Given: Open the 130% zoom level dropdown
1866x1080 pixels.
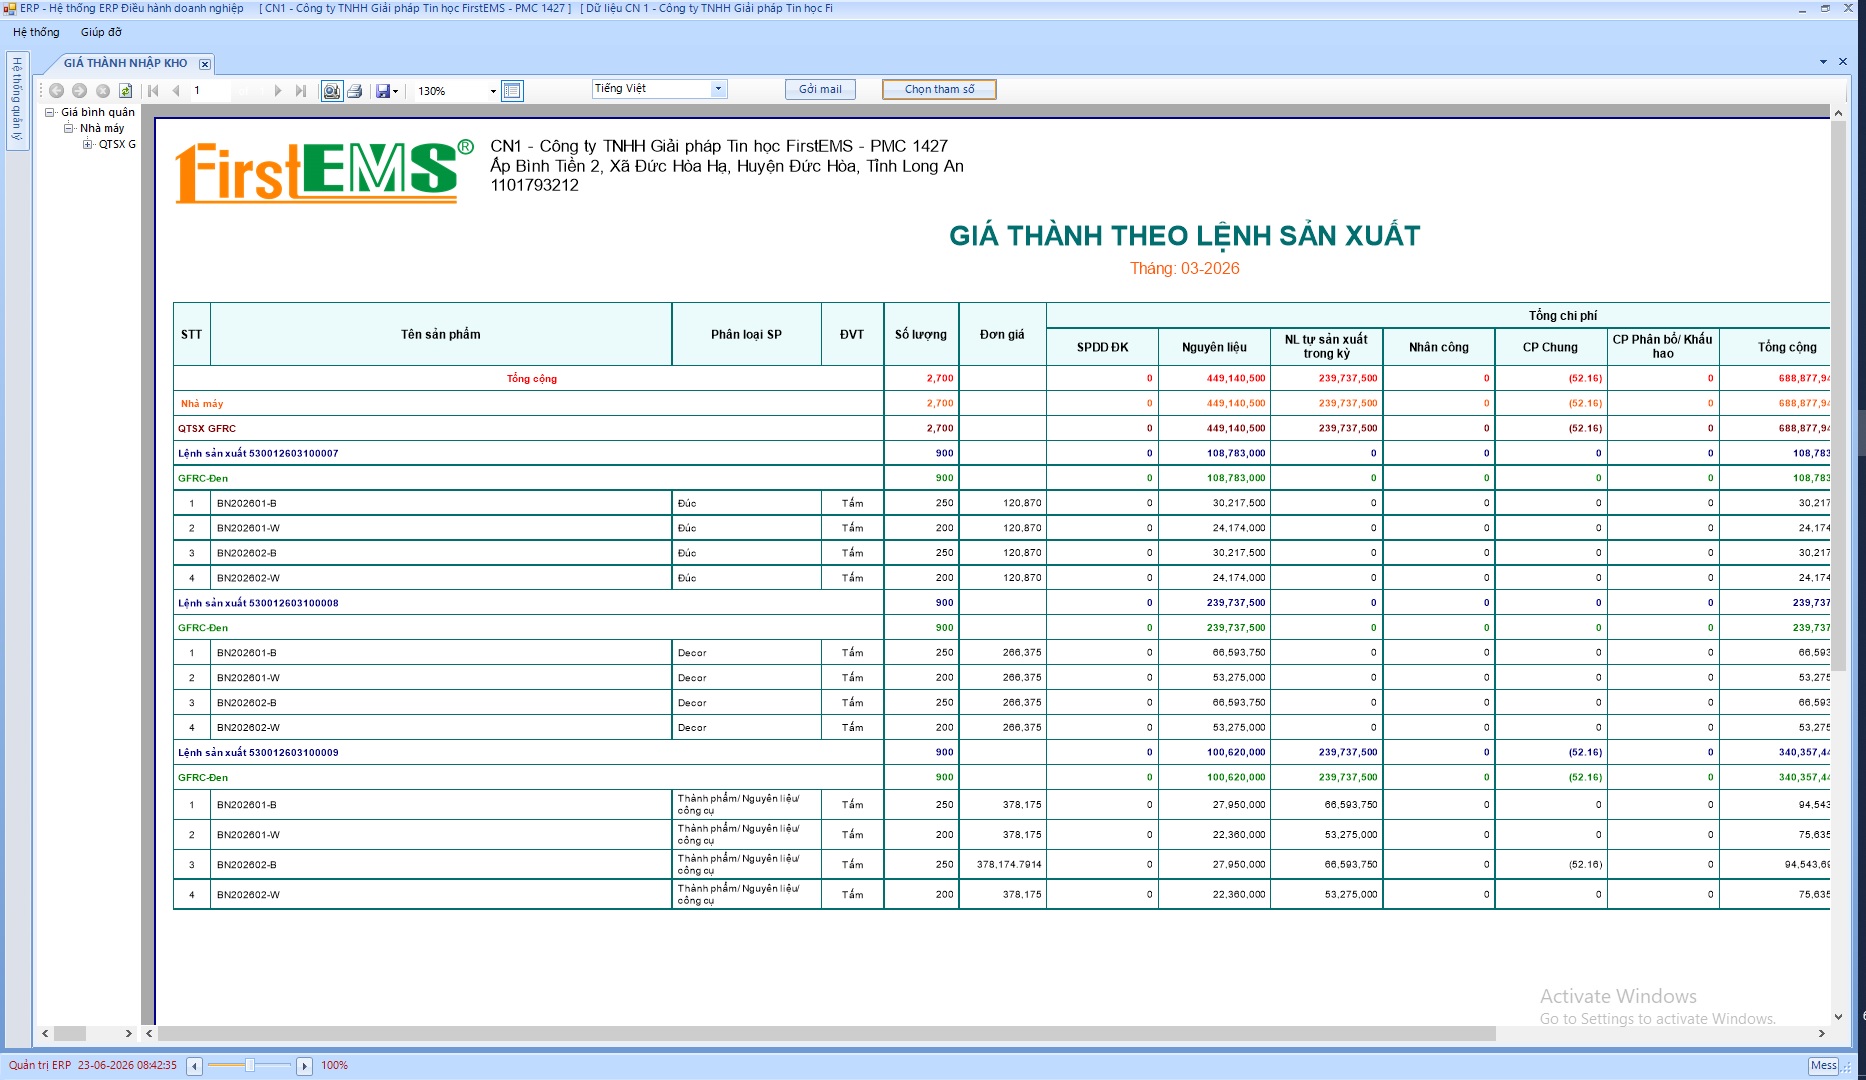Looking at the screenshot, I should coord(493,91).
